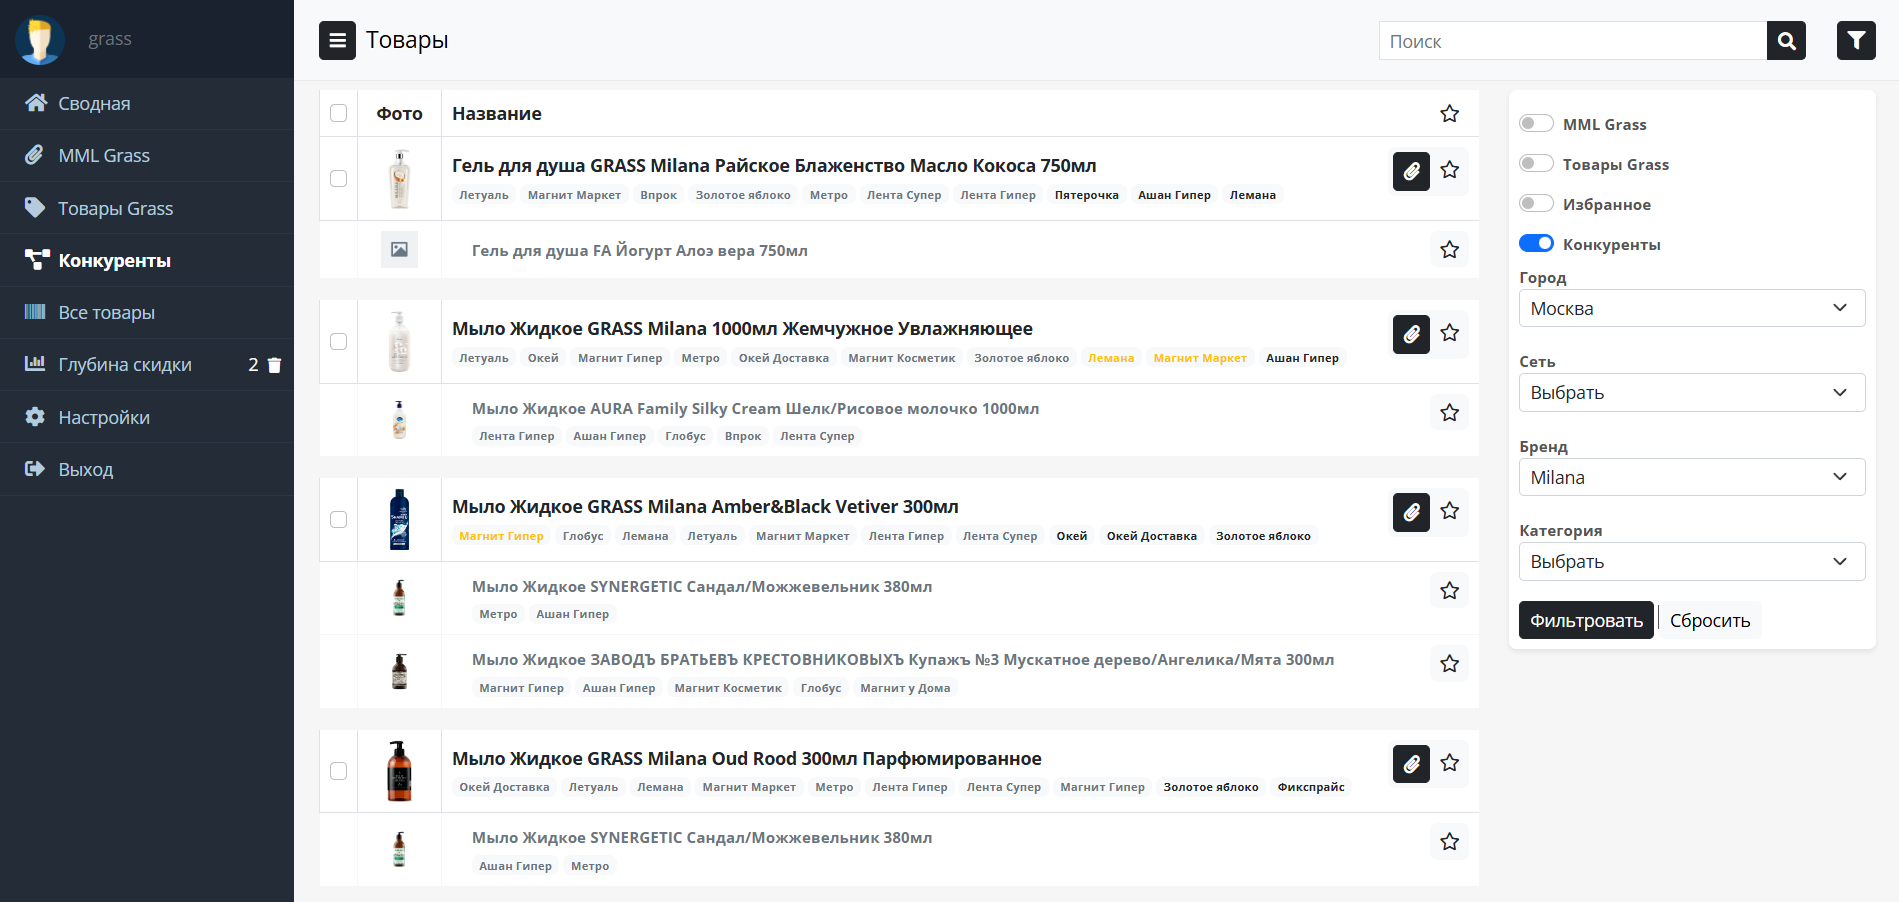Tick the select-all checkbox in table header
The height and width of the screenshot is (902, 1899).
[x=339, y=114]
